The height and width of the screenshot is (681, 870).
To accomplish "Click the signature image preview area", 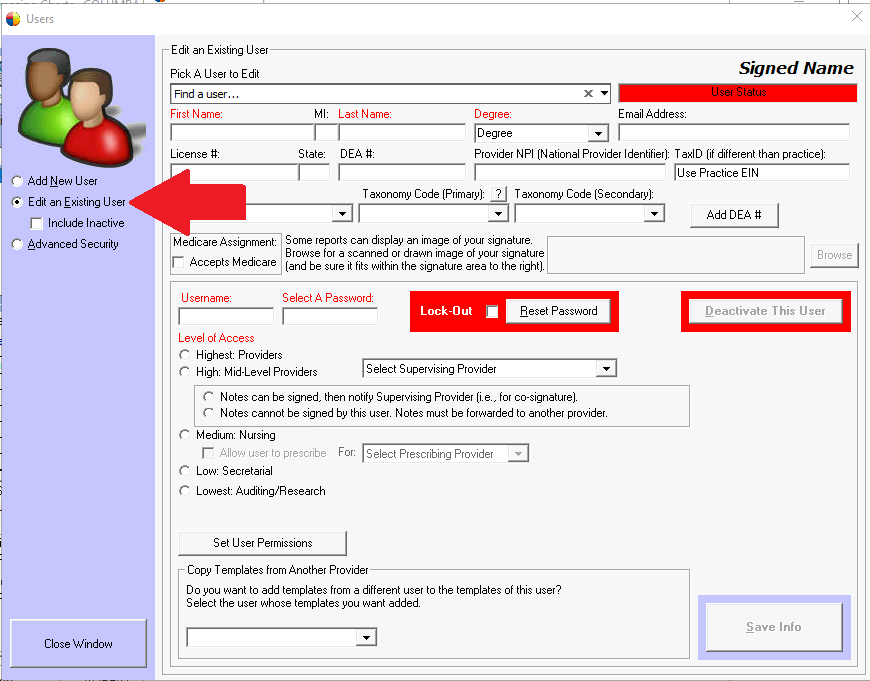I will (x=676, y=255).
